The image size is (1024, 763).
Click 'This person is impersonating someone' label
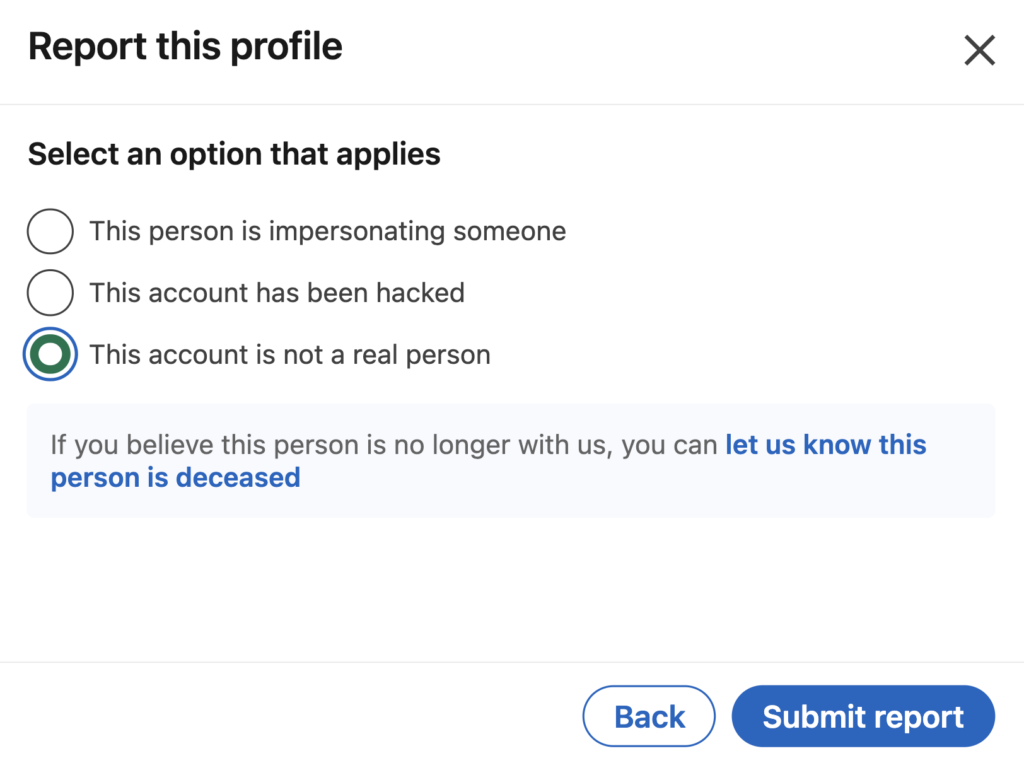point(327,232)
